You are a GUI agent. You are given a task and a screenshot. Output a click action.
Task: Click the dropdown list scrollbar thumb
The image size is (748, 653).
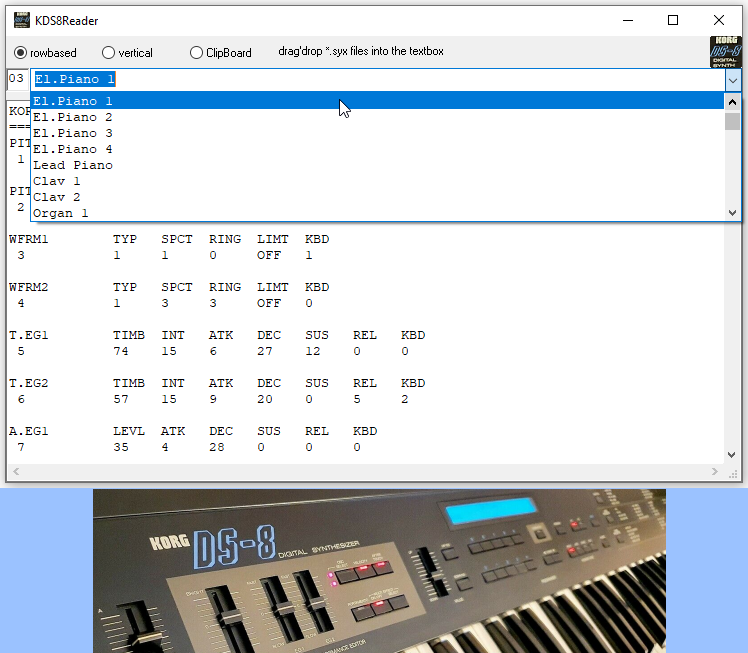[x=732, y=121]
